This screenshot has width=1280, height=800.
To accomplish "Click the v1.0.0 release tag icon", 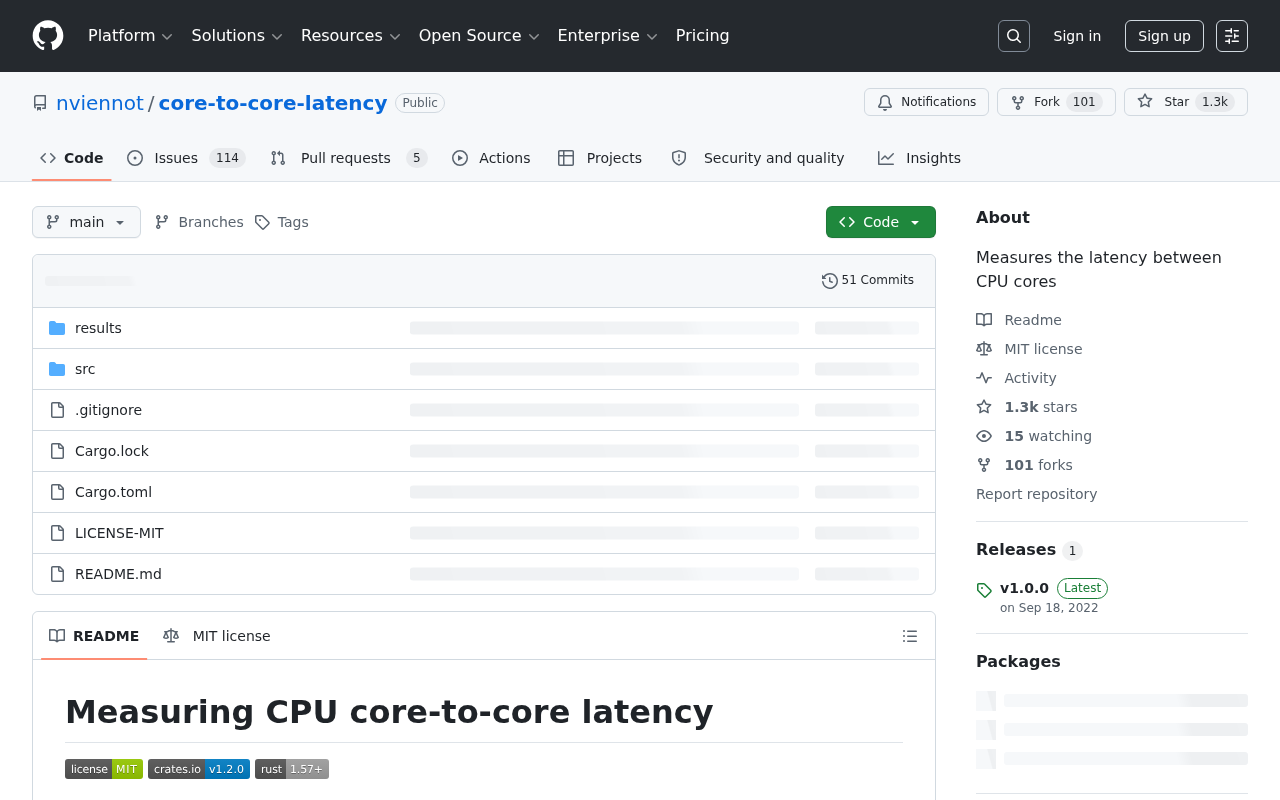I will pos(984,590).
